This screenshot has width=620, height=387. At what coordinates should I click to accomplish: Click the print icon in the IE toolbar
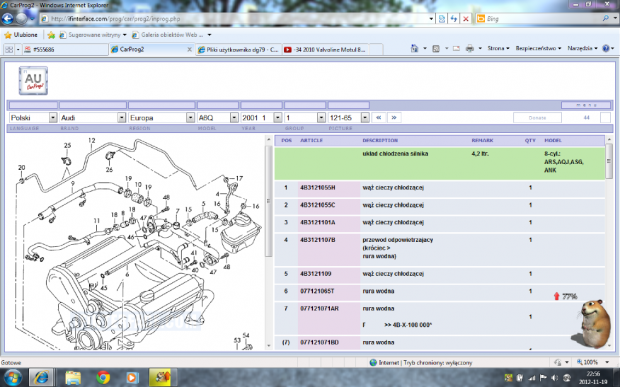(470, 49)
